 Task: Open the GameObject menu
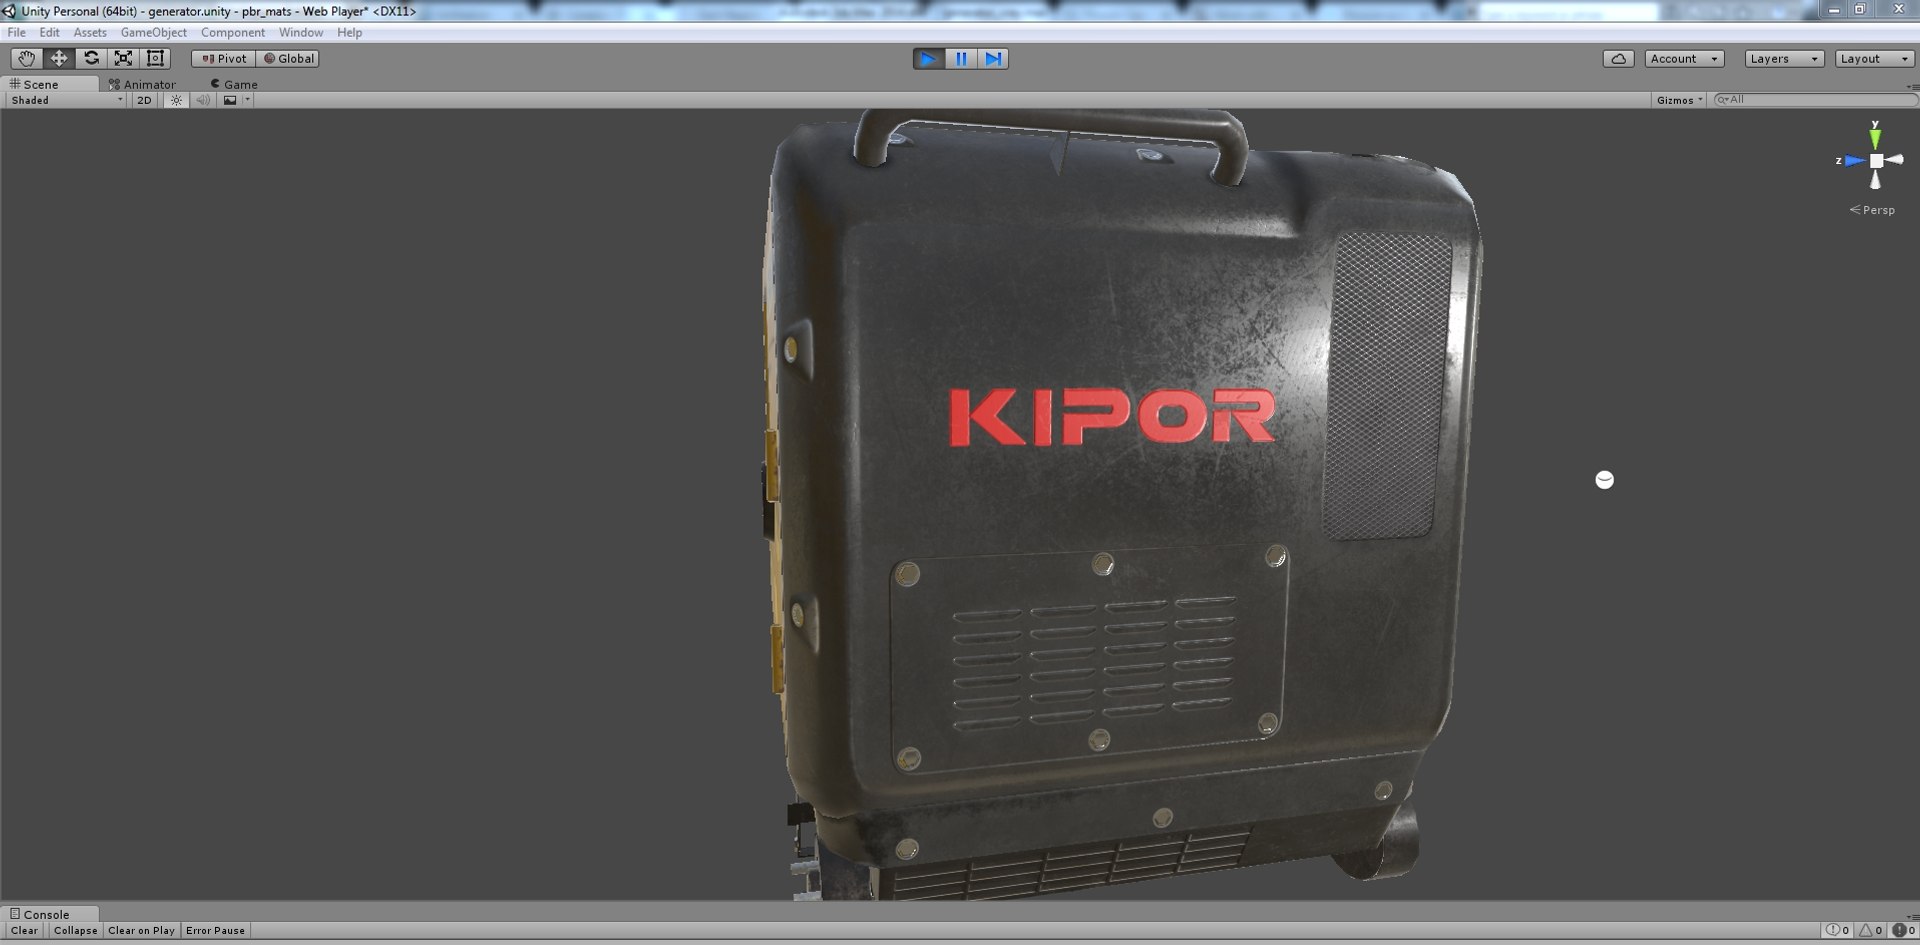click(153, 32)
